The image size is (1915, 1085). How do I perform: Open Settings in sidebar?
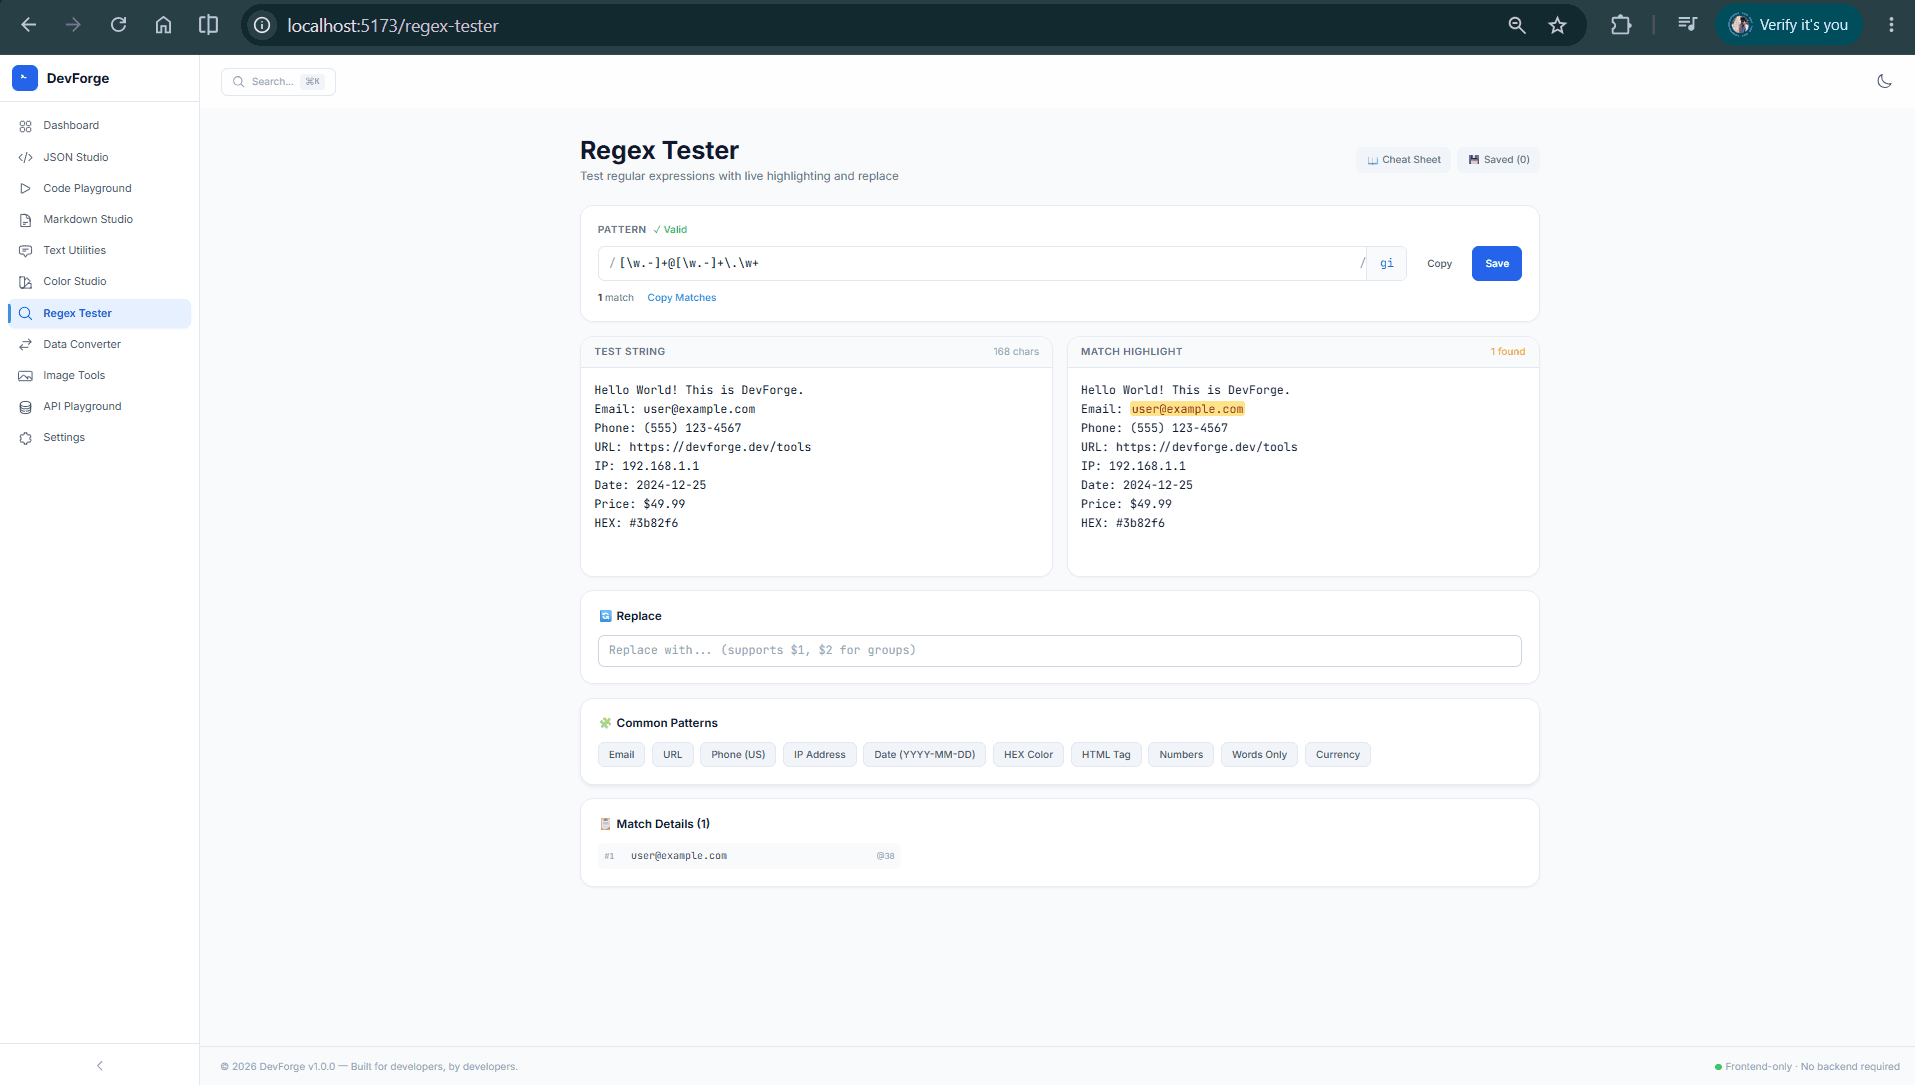[99, 438]
